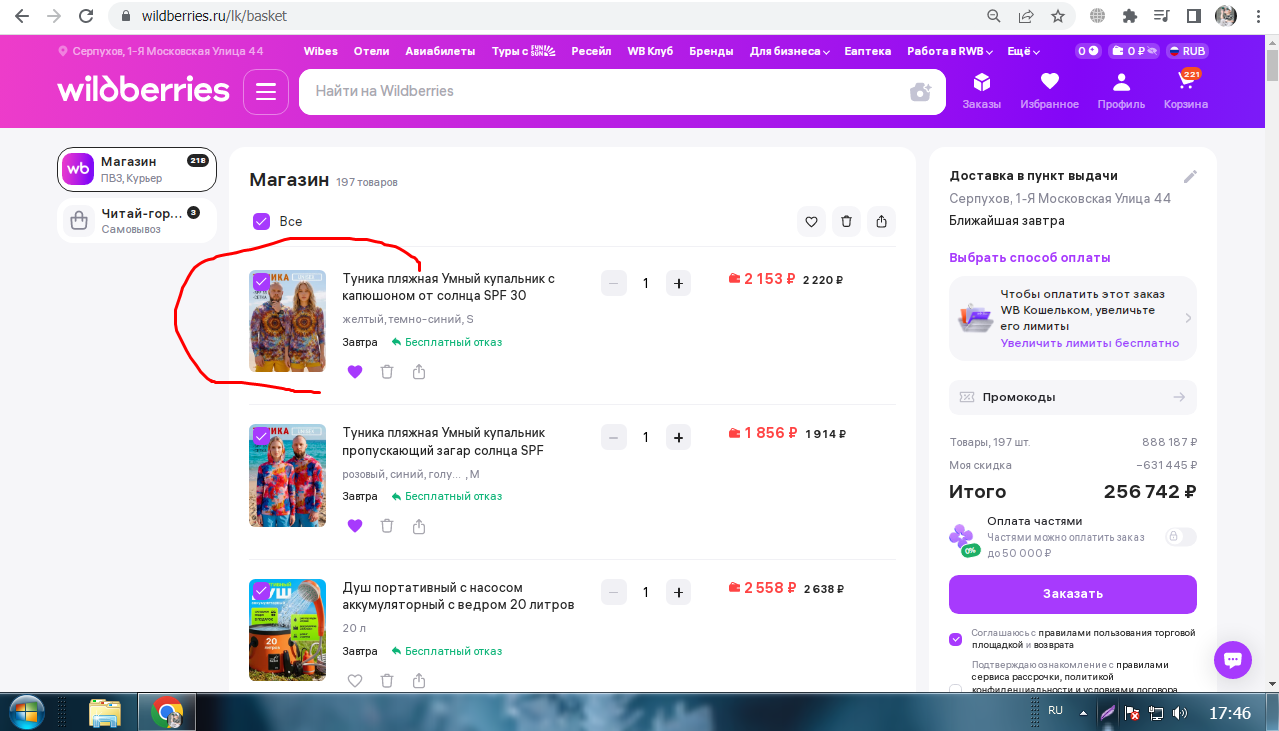Decrease quantity of SPF 30 tunic
The image size is (1279, 731).
614,283
